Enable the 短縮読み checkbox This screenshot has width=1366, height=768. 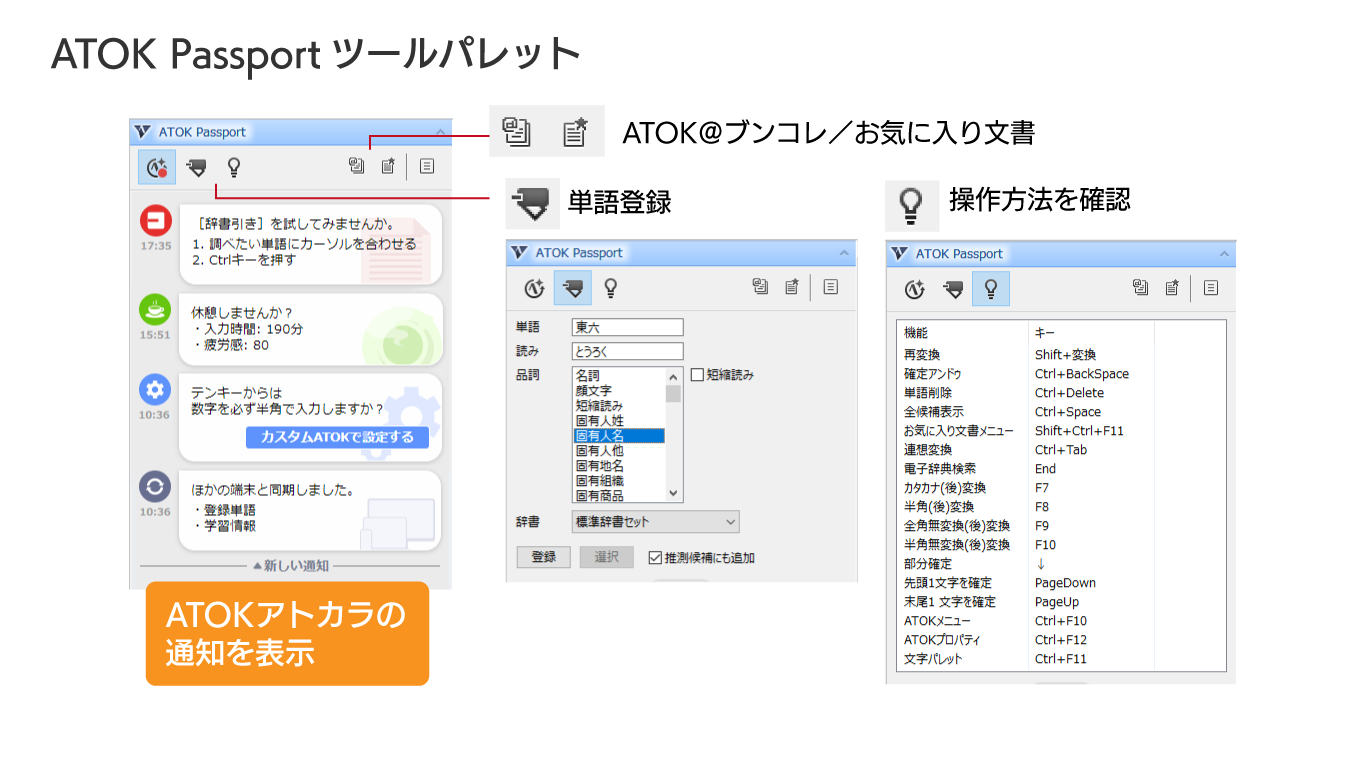click(x=698, y=375)
